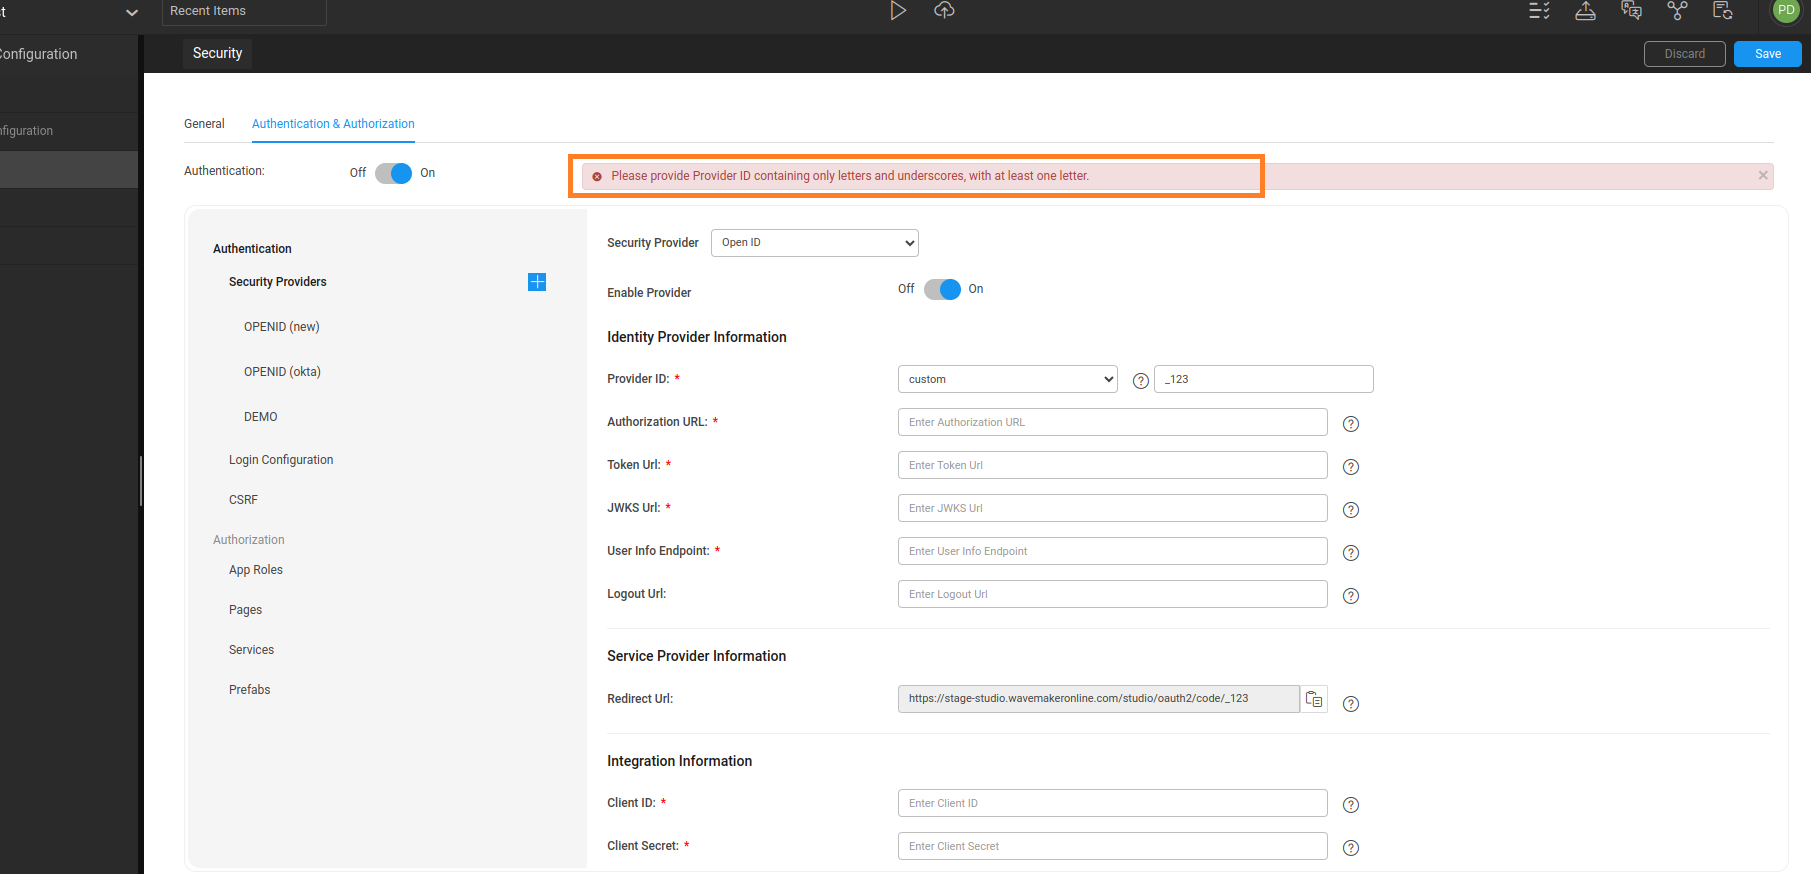Image resolution: width=1811 pixels, height=874 pixels.
Task: Switch to the General tab
Action: tap(204, 124)
